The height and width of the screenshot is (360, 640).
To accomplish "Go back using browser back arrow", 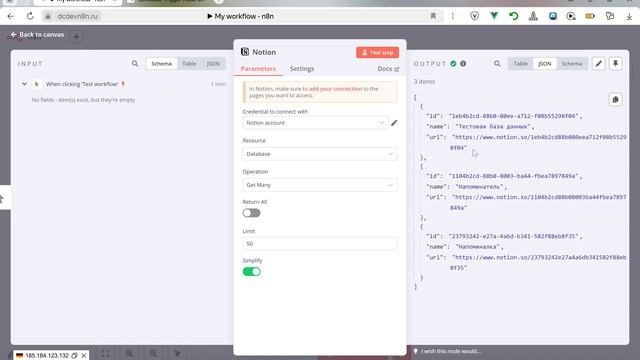I will (x=11, y=16).
